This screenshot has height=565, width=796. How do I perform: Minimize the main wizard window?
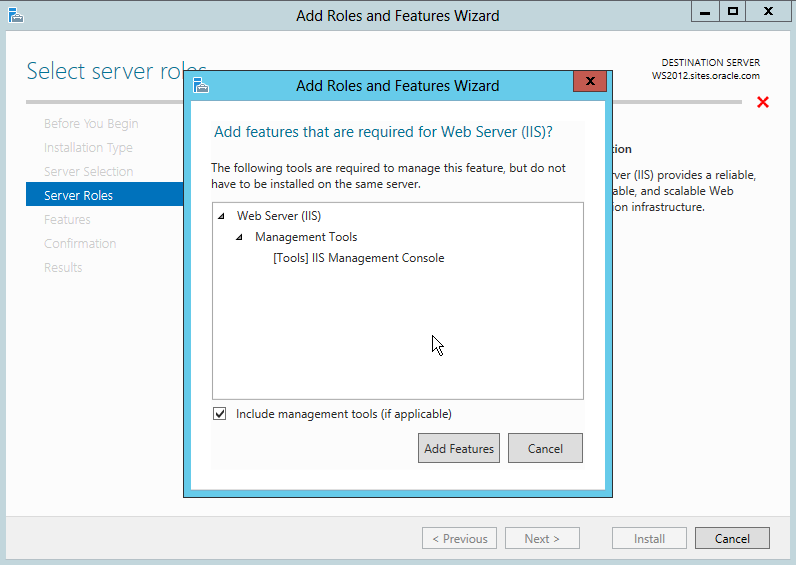pyautogui.click(x=705, y=12)
